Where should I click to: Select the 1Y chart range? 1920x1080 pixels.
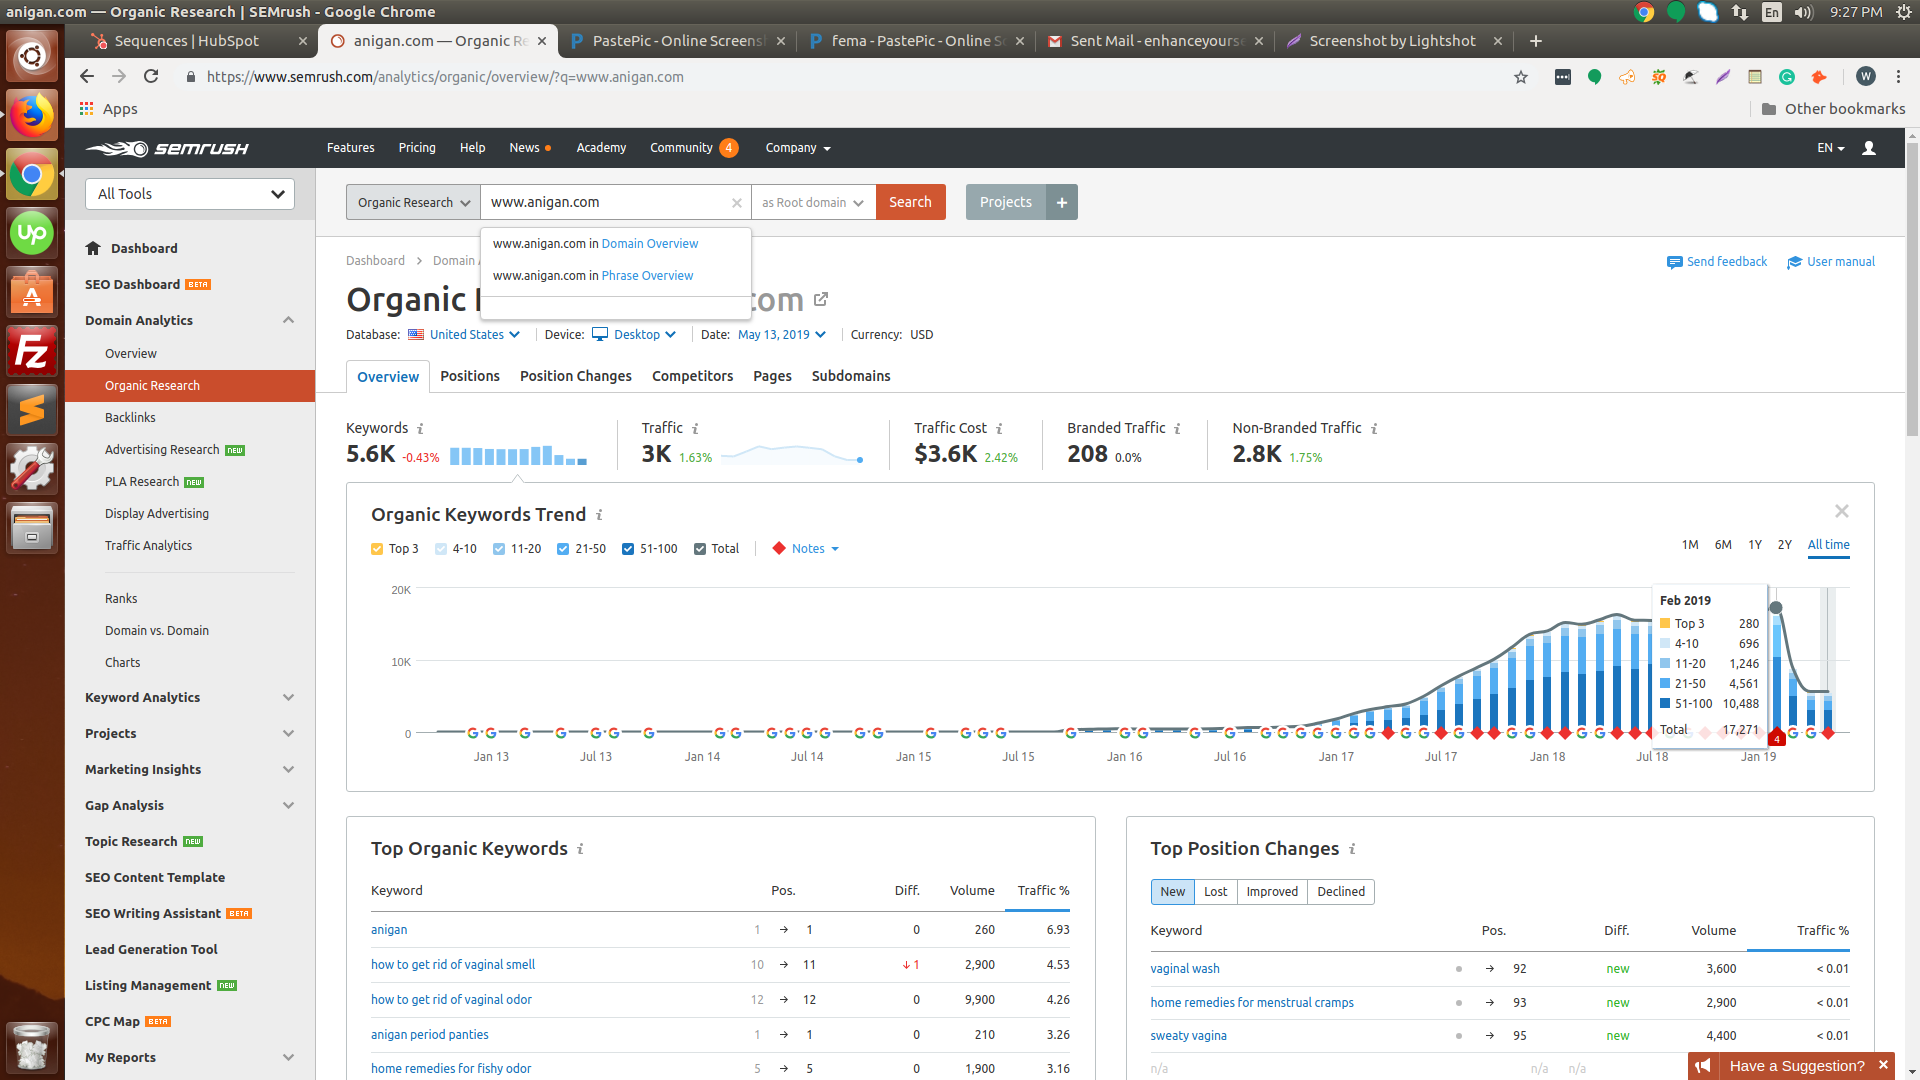[x=1755, y=545]
